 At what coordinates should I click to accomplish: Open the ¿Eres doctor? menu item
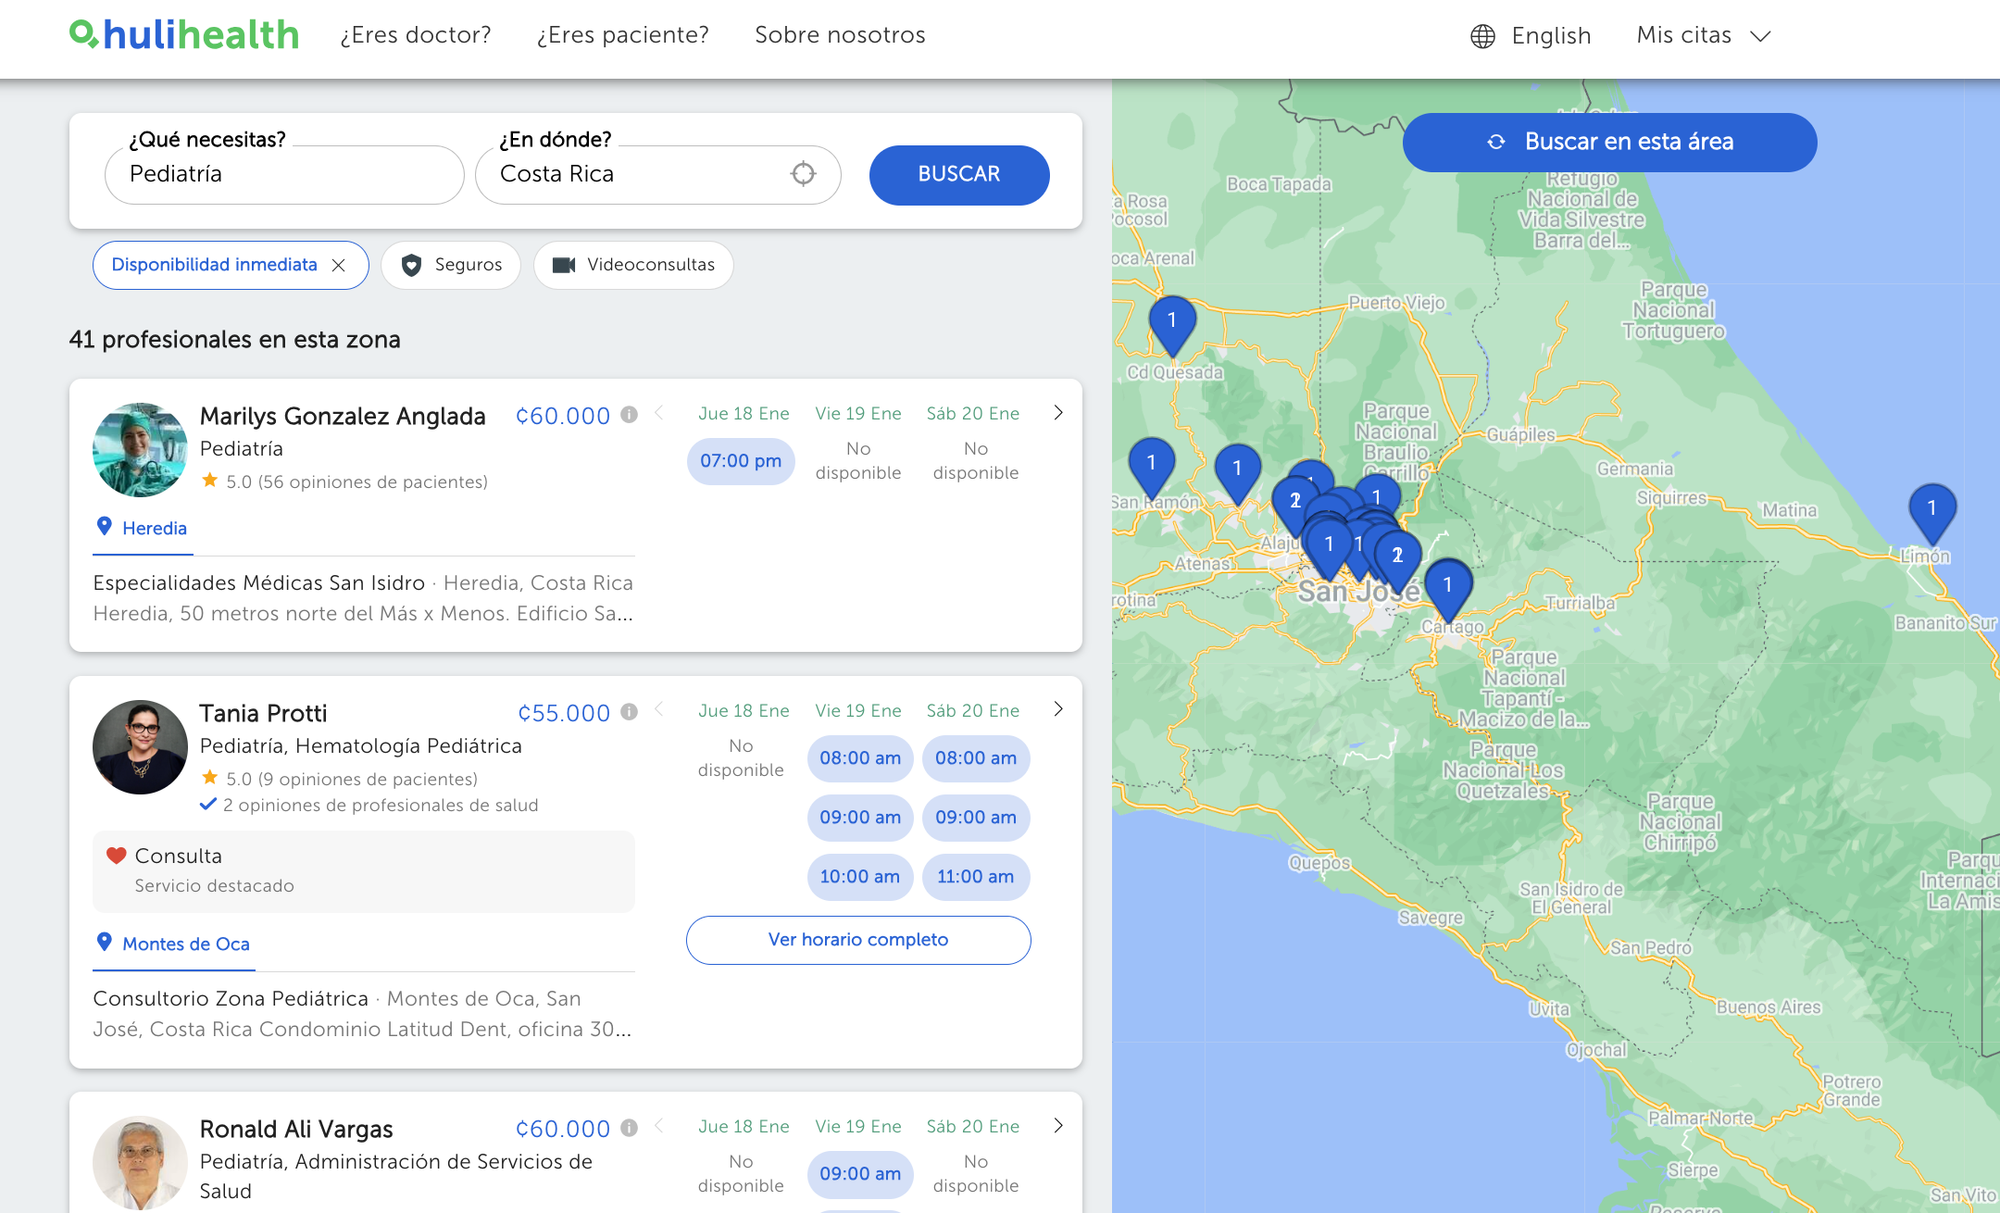415,35
